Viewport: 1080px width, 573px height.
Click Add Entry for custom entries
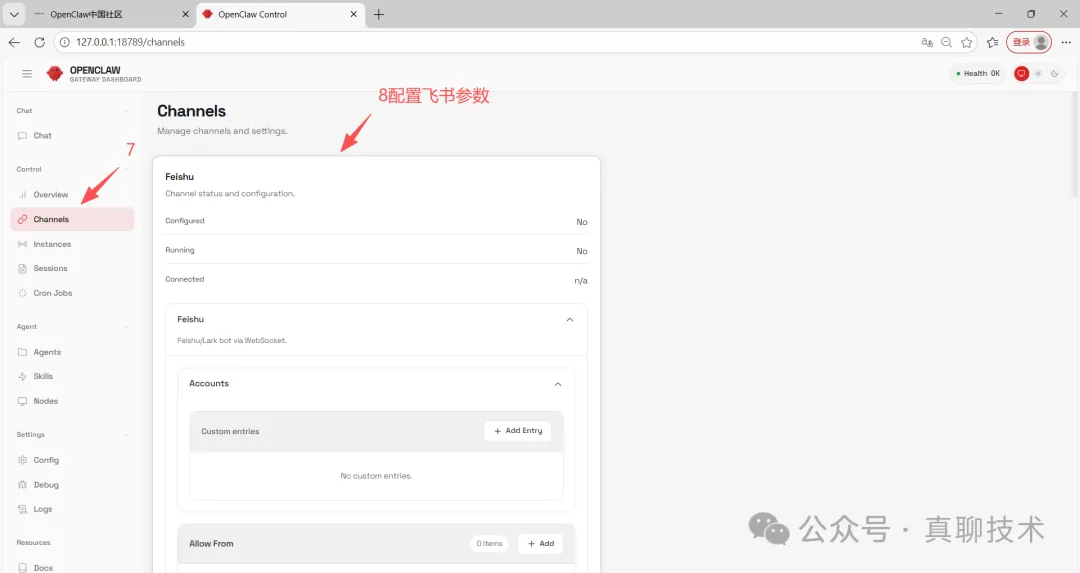coord(518,431)
